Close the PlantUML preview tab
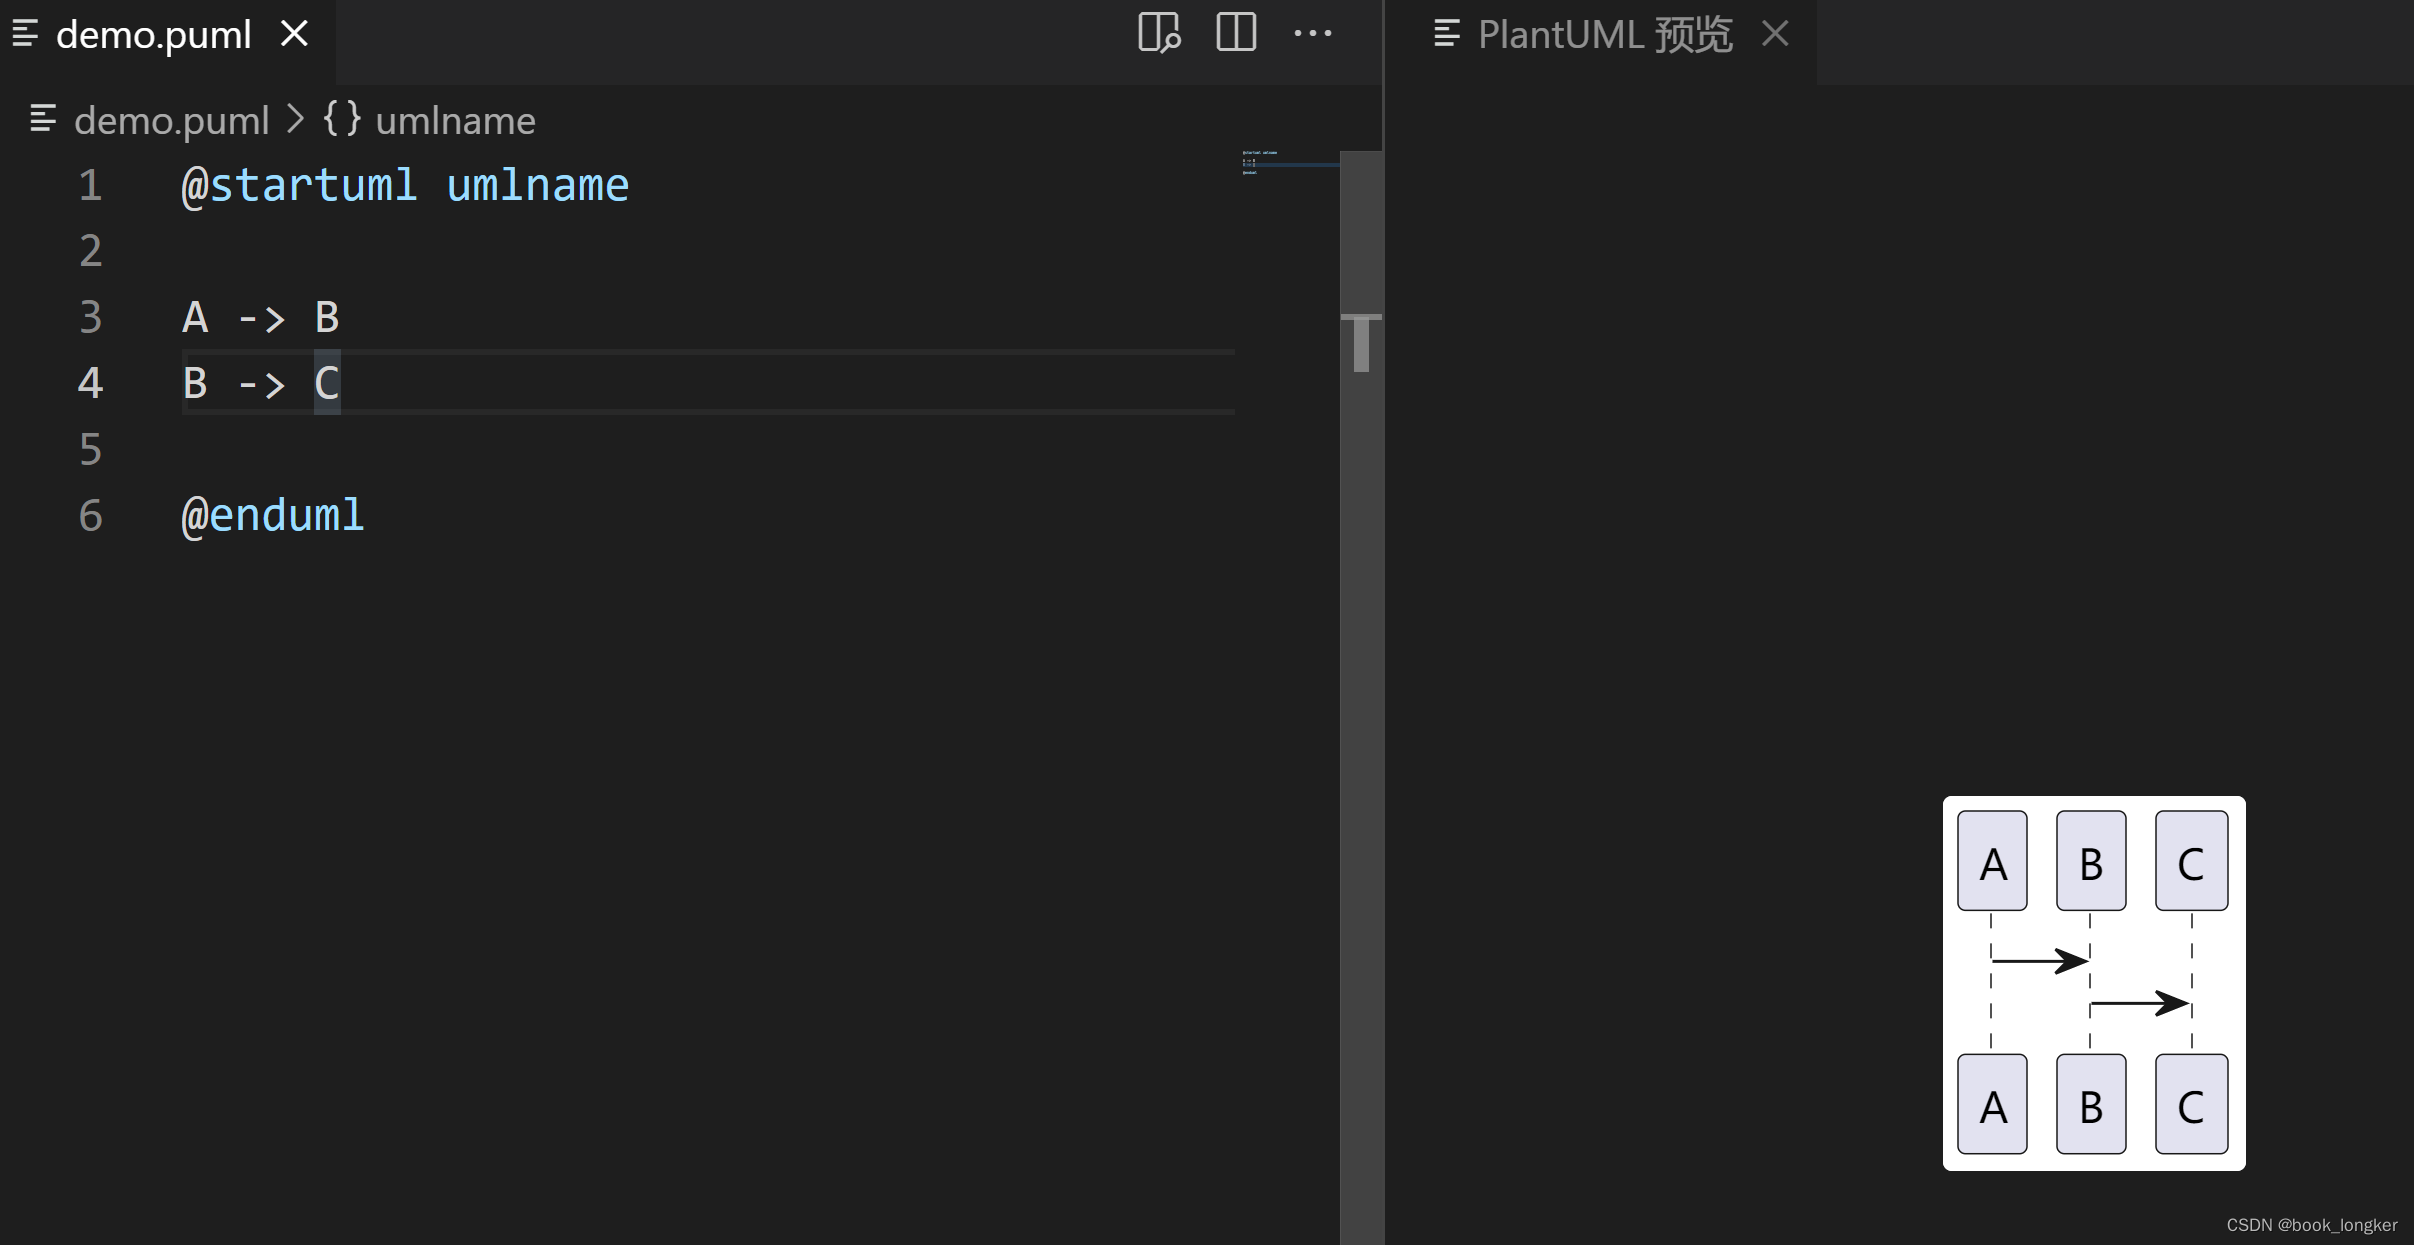Image resolution: width=2414 pixels, height=1245 pixels. [1775, 34]
